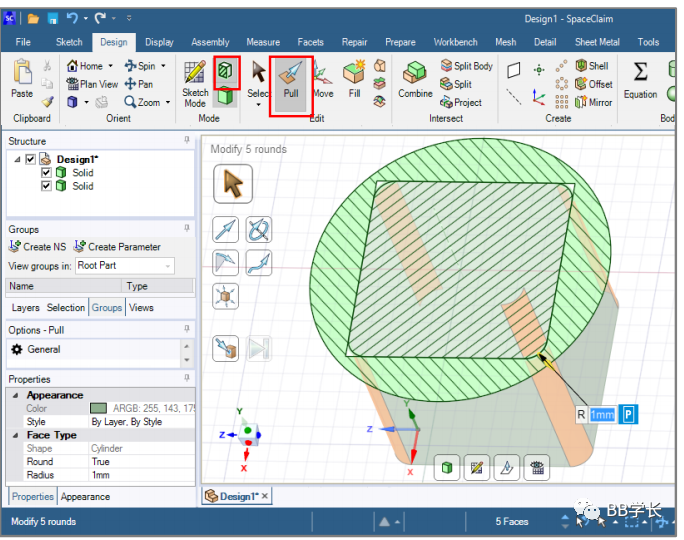Click the Mirror tool

[x=594, y=103]
